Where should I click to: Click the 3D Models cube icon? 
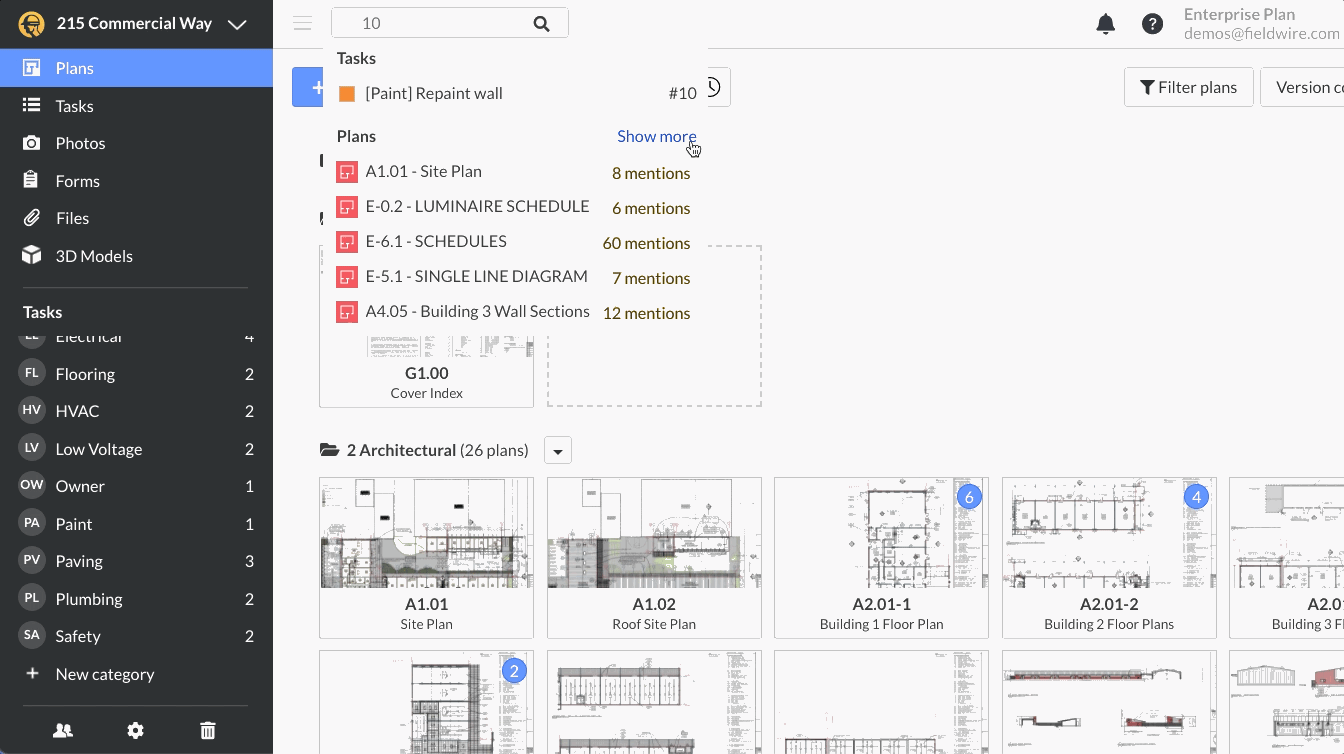[x=32, y=255]
